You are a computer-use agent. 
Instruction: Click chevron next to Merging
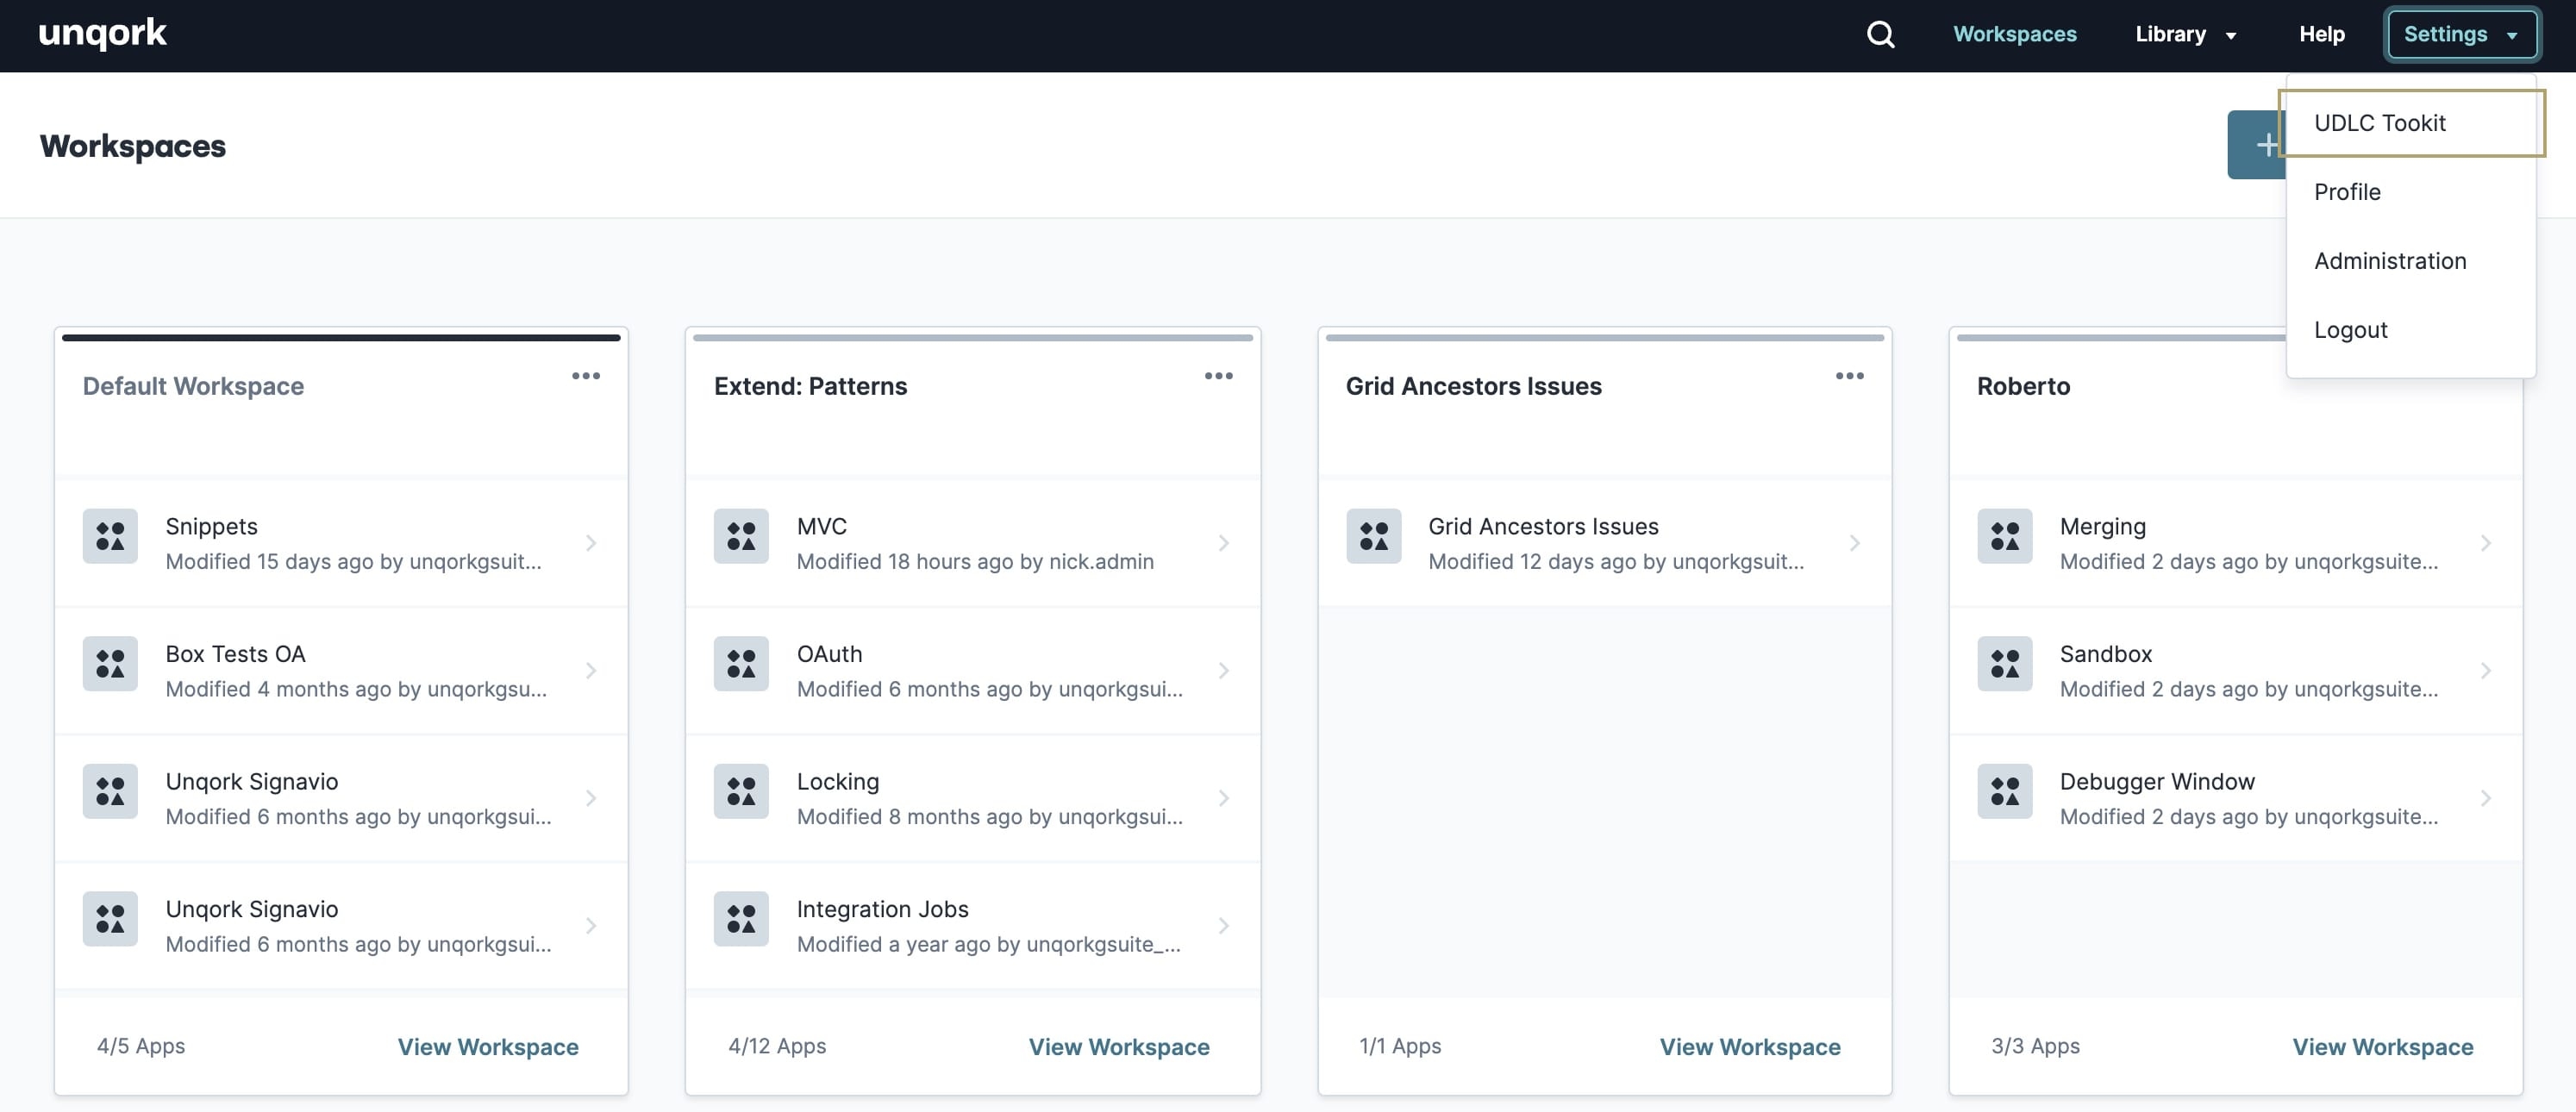tap(2486, 543)
